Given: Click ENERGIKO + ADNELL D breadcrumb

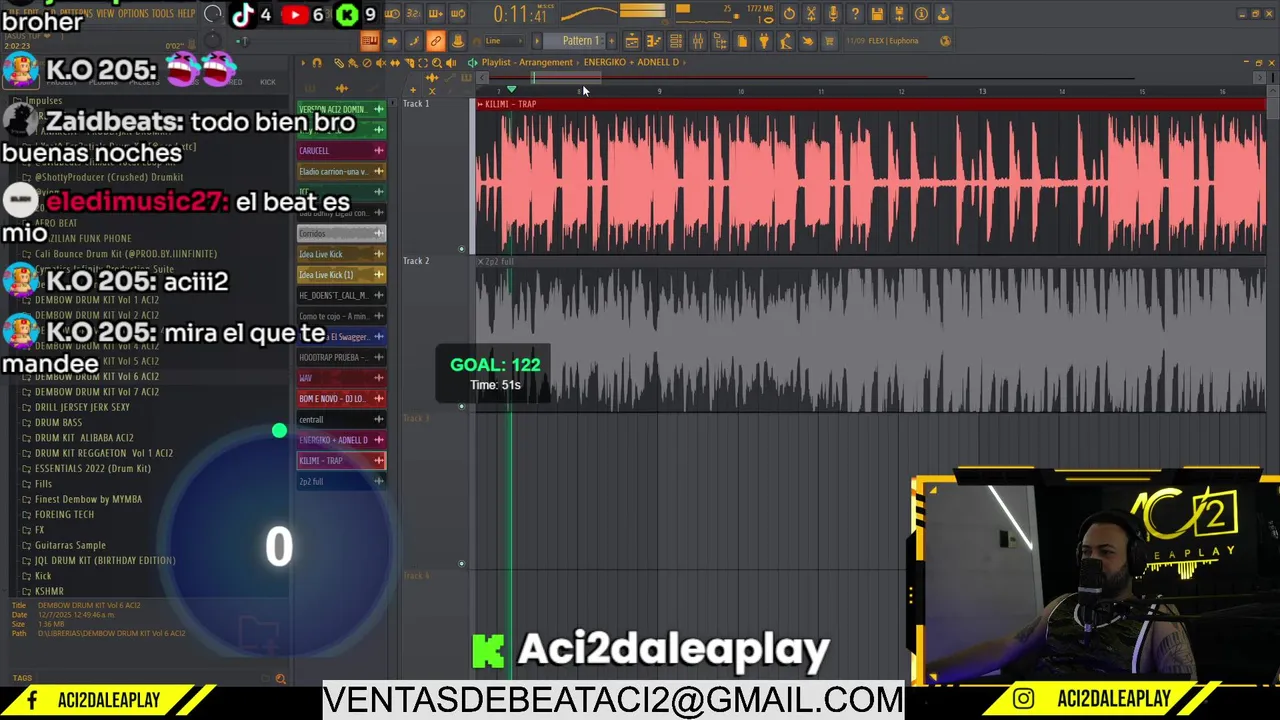Looking at the screenshot, I should pos(631,62).
